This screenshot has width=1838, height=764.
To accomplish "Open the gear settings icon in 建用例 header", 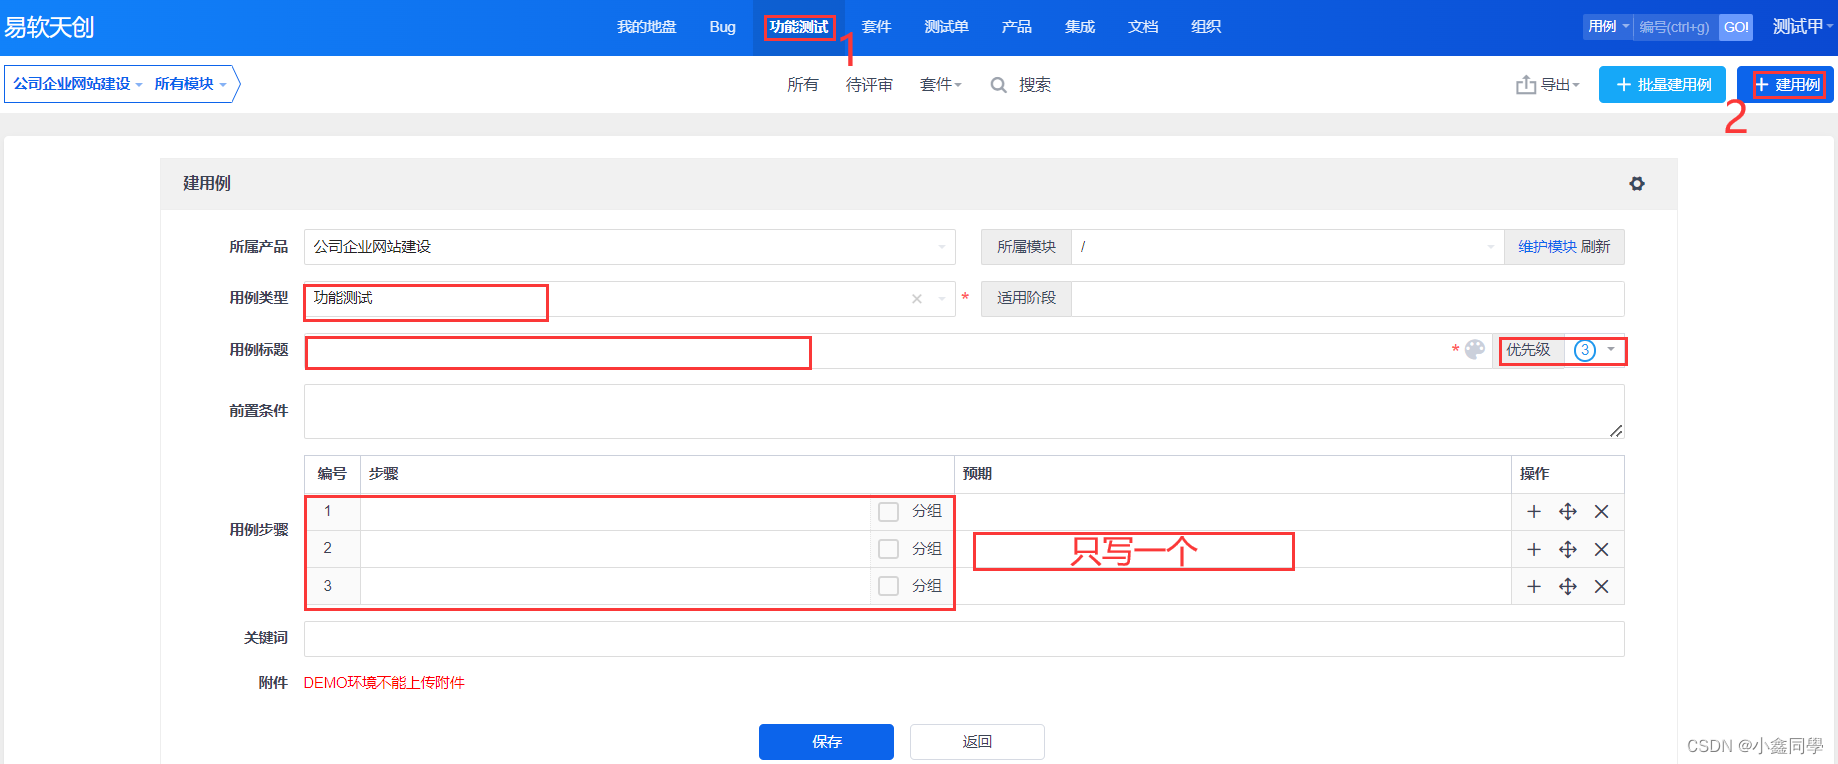I will [x=1637, y=184].
